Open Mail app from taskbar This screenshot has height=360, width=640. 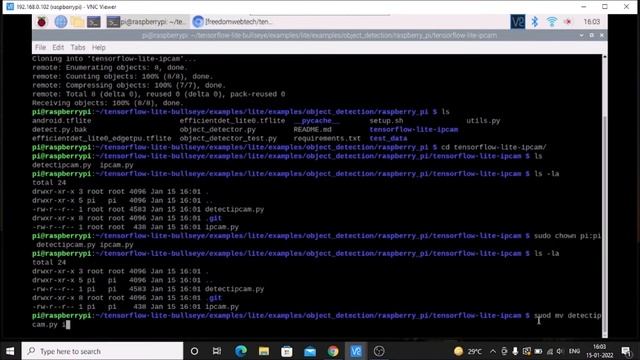point(310,351)
